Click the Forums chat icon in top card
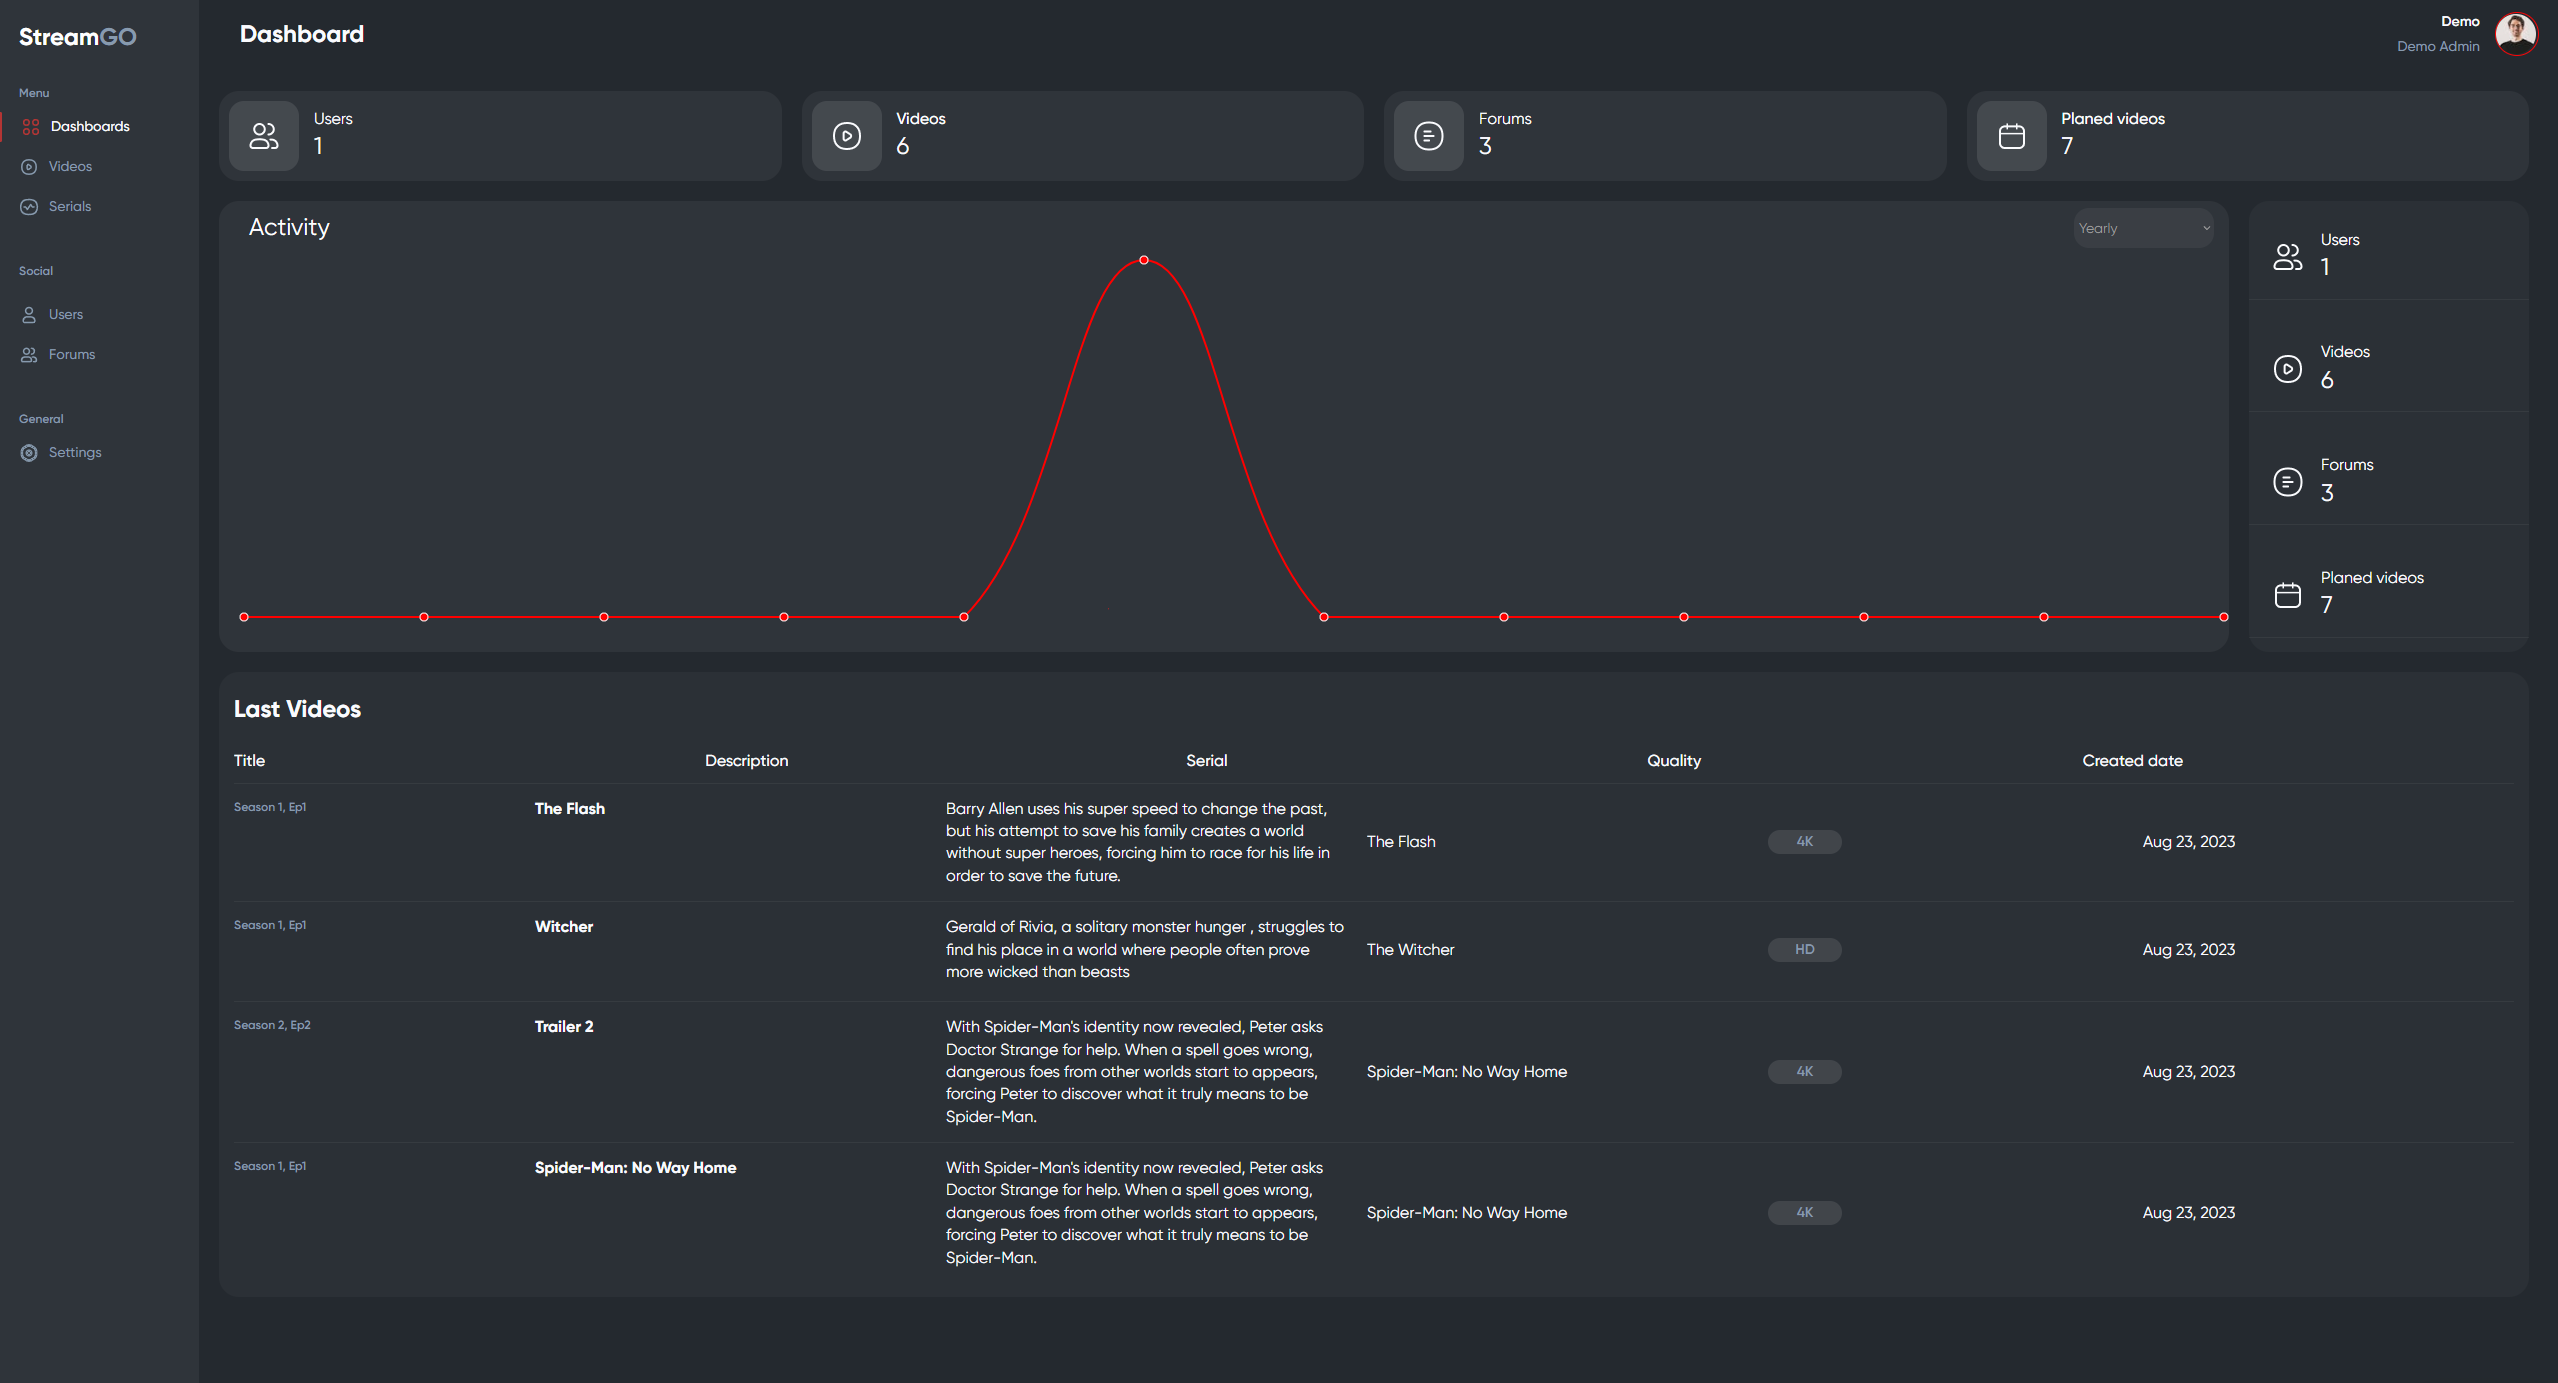 tap(1428, 136)
